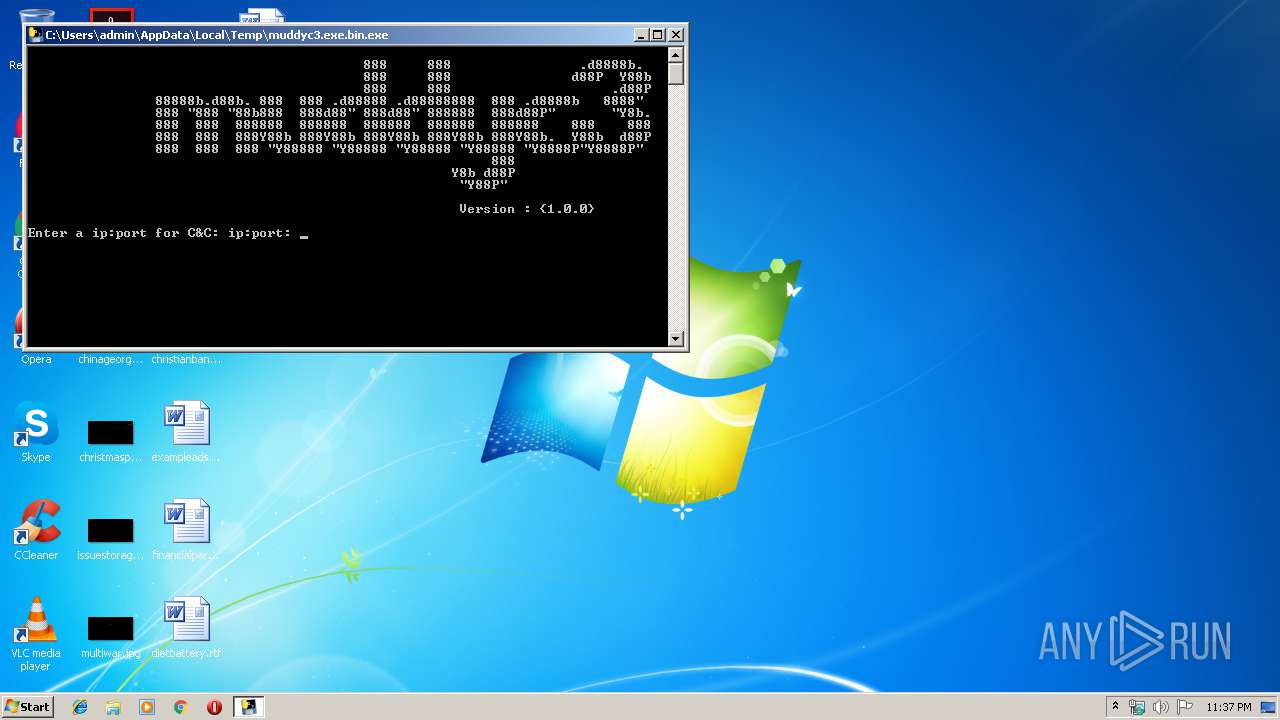This screenshot has height=720, width=1280.
Task: Open Windows Explorer from the taskbar
Action: [113, 707]
